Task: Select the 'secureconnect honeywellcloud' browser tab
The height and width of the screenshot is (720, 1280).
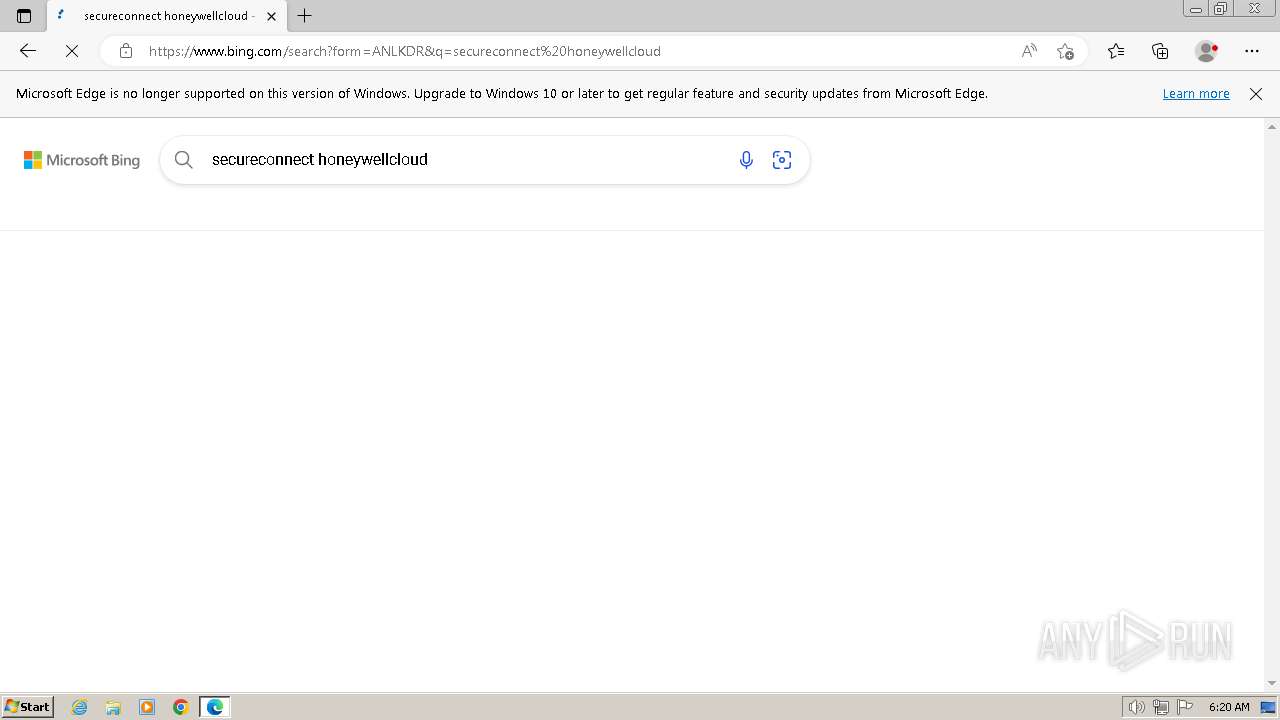Action: pos(166,16)
